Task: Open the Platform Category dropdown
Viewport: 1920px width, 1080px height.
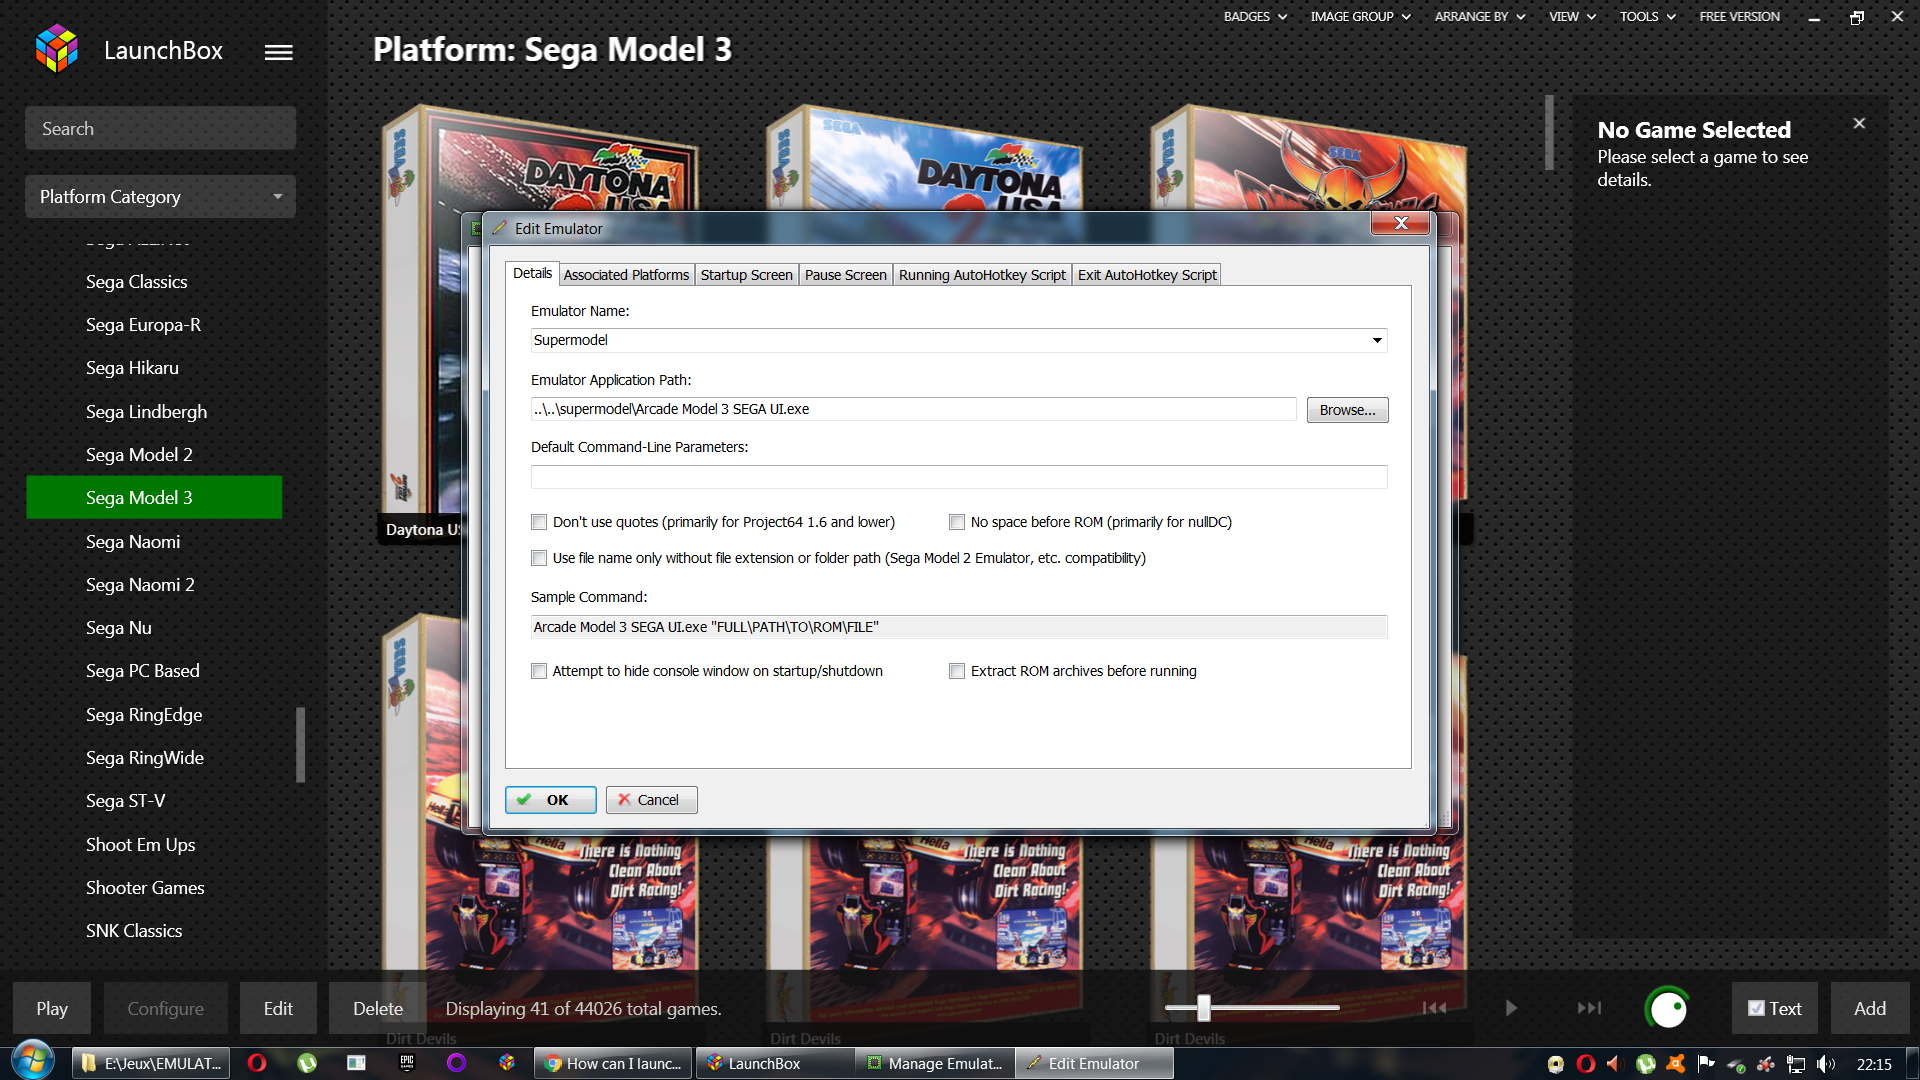Action: point(160,196)
